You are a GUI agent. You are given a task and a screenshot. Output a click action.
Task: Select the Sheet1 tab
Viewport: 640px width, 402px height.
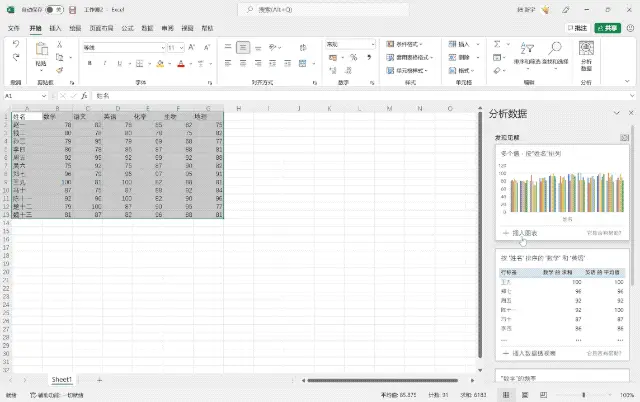click(x=62, y=380)
